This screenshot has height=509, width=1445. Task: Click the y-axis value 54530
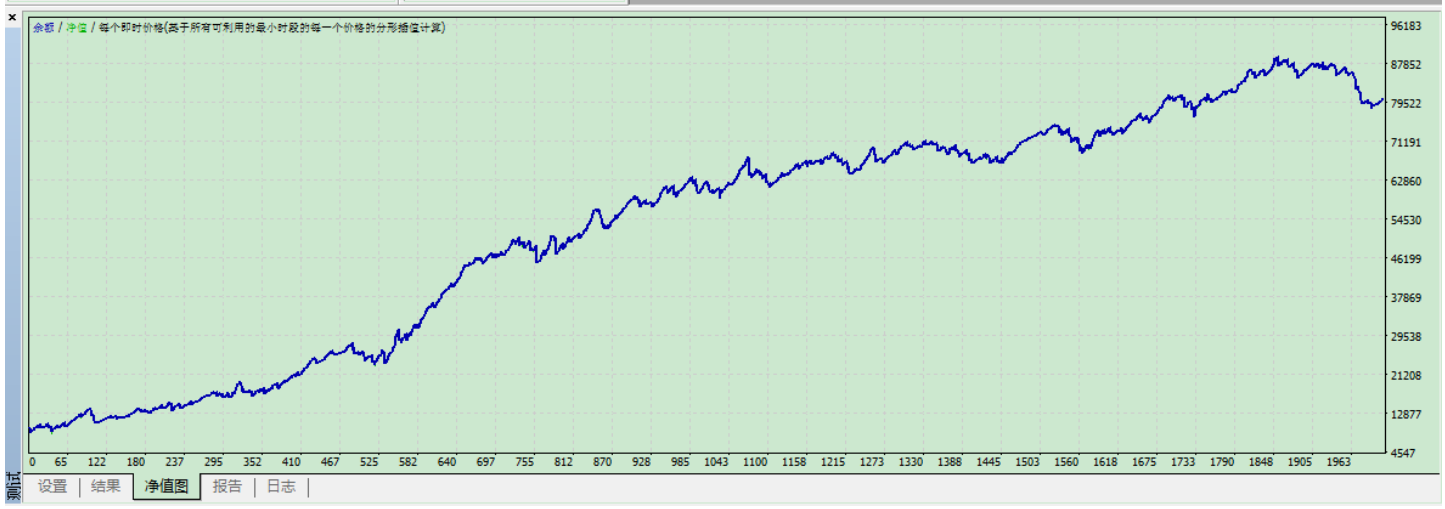(1405, 220)
